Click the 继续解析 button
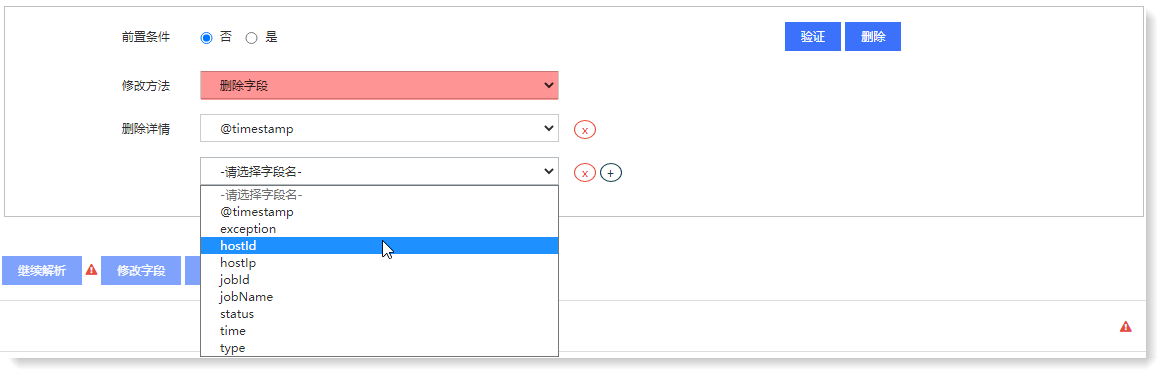Image resolution: width=1166 pixels, height=378 pixels. coord(42,271)
